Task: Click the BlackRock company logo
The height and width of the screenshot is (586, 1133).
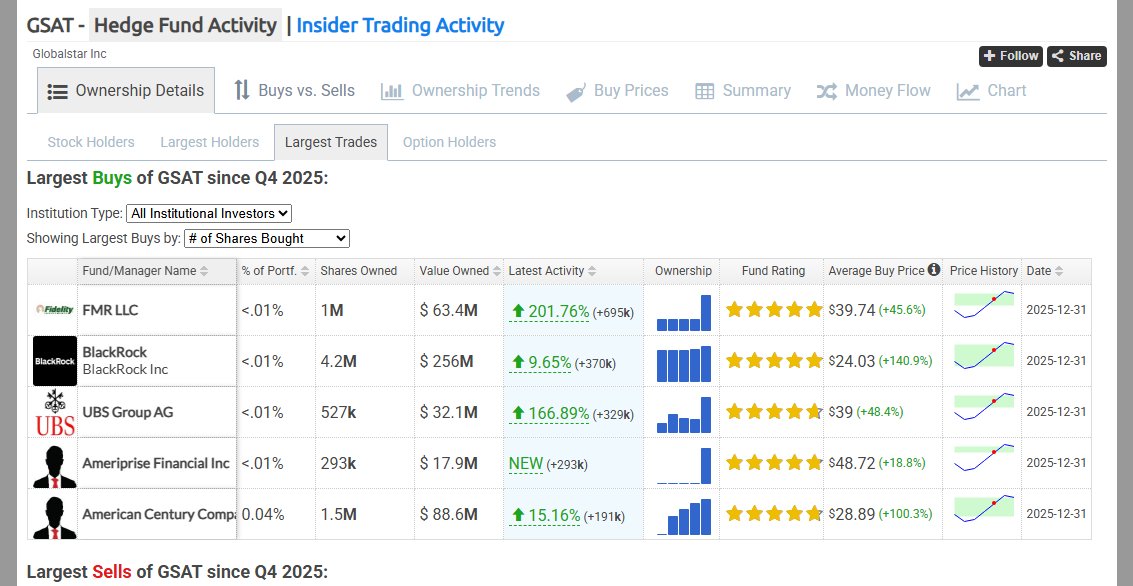Action: (x=54, y=361)
